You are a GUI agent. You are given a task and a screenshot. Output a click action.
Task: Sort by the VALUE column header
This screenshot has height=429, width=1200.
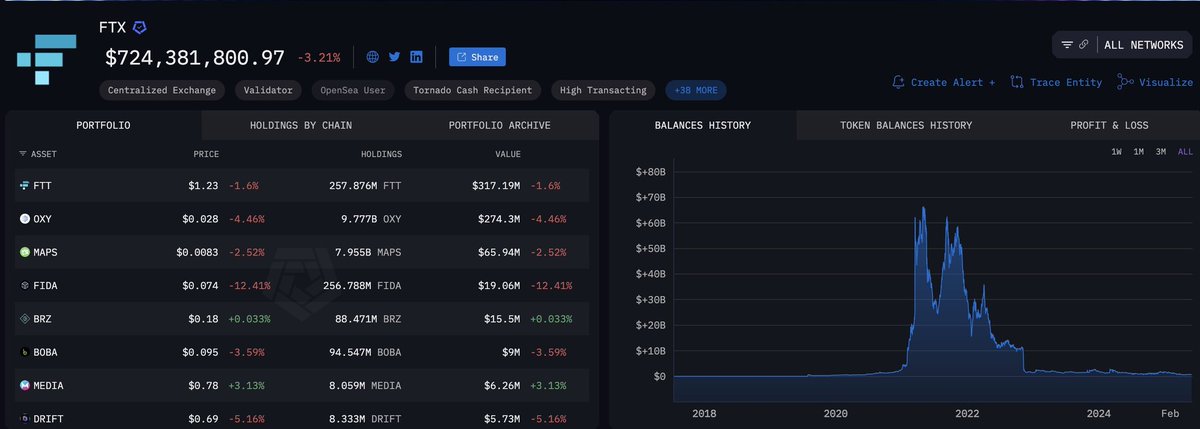[507, 155]
